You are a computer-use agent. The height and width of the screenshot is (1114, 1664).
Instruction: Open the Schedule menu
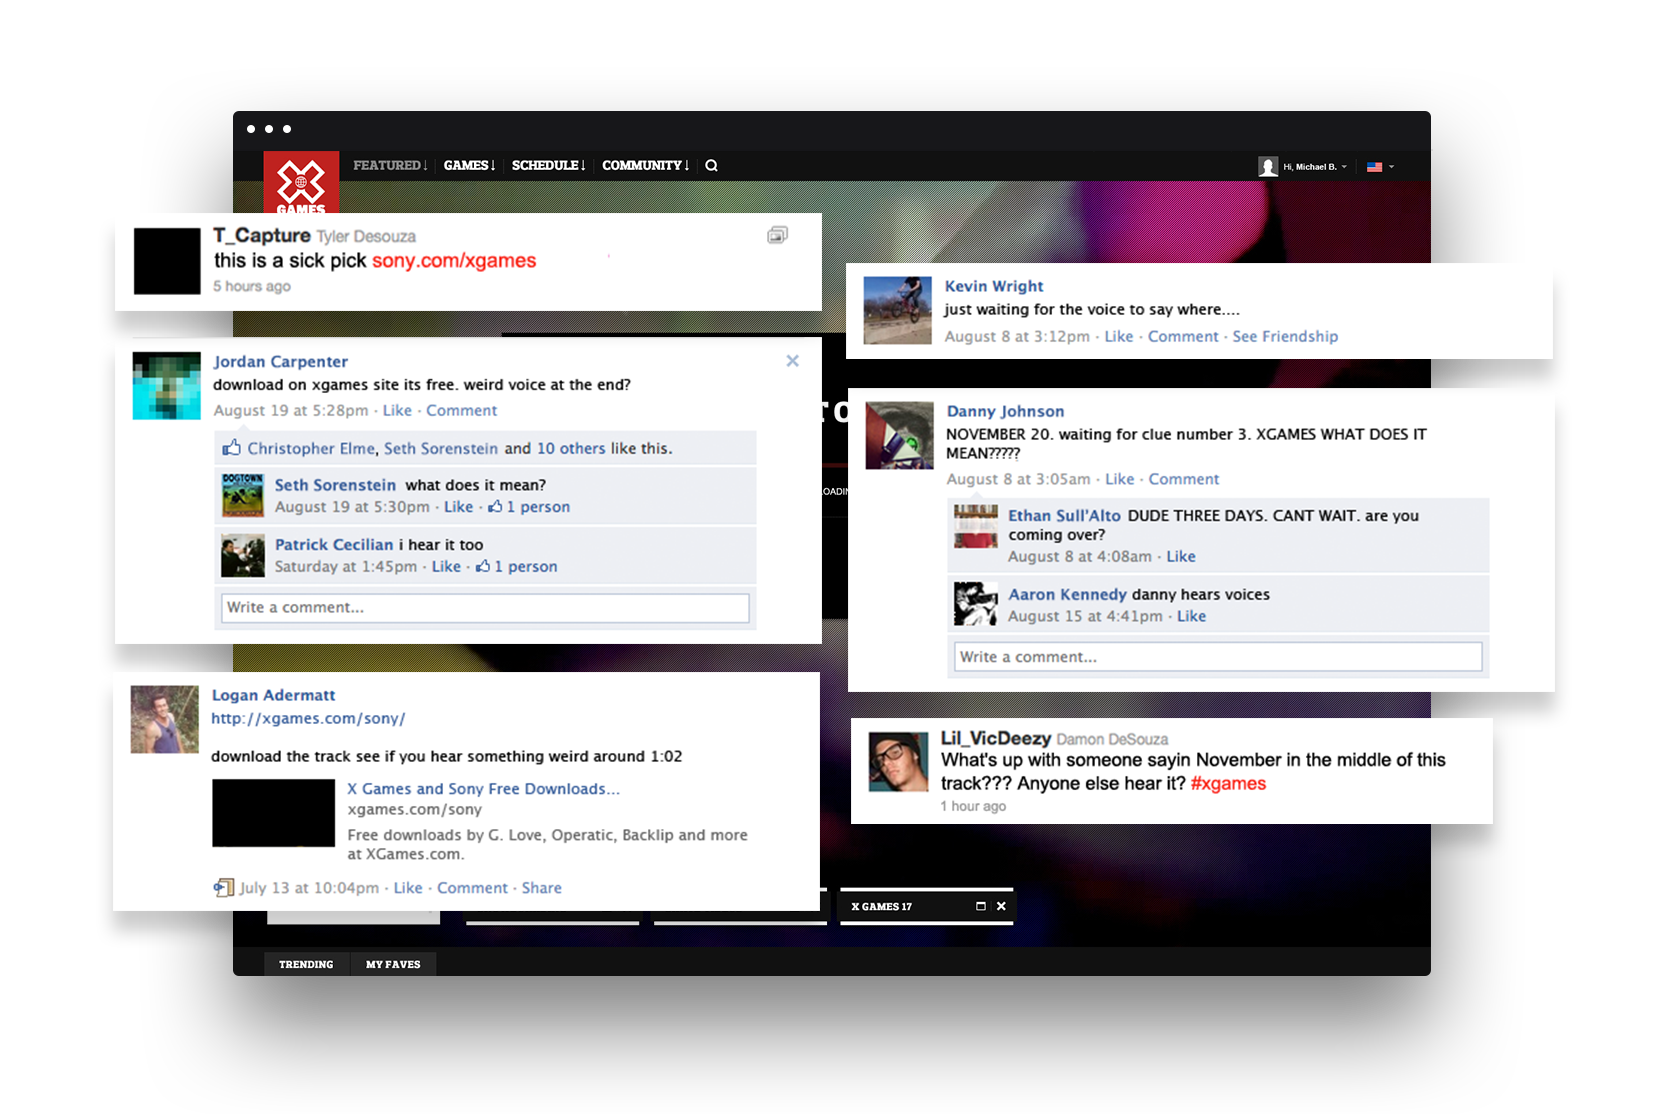[x=548, y=165]
